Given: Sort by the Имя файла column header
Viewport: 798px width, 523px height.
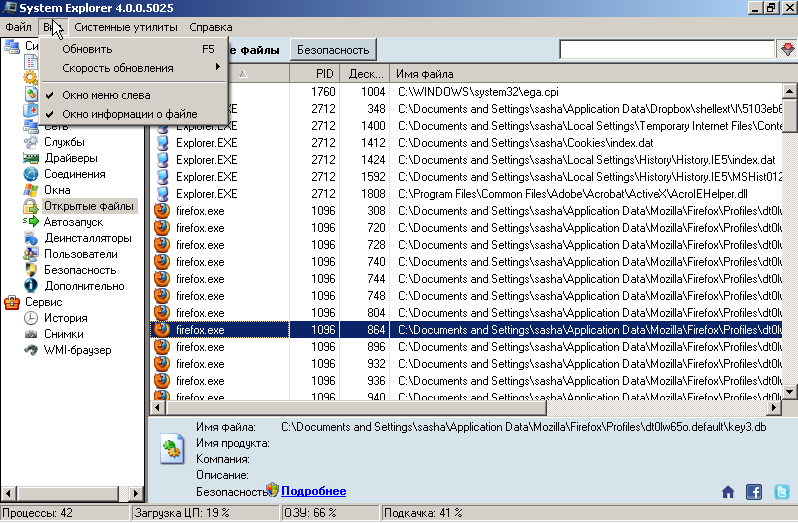Looking at the screenshot, I should tap(585, 74).
